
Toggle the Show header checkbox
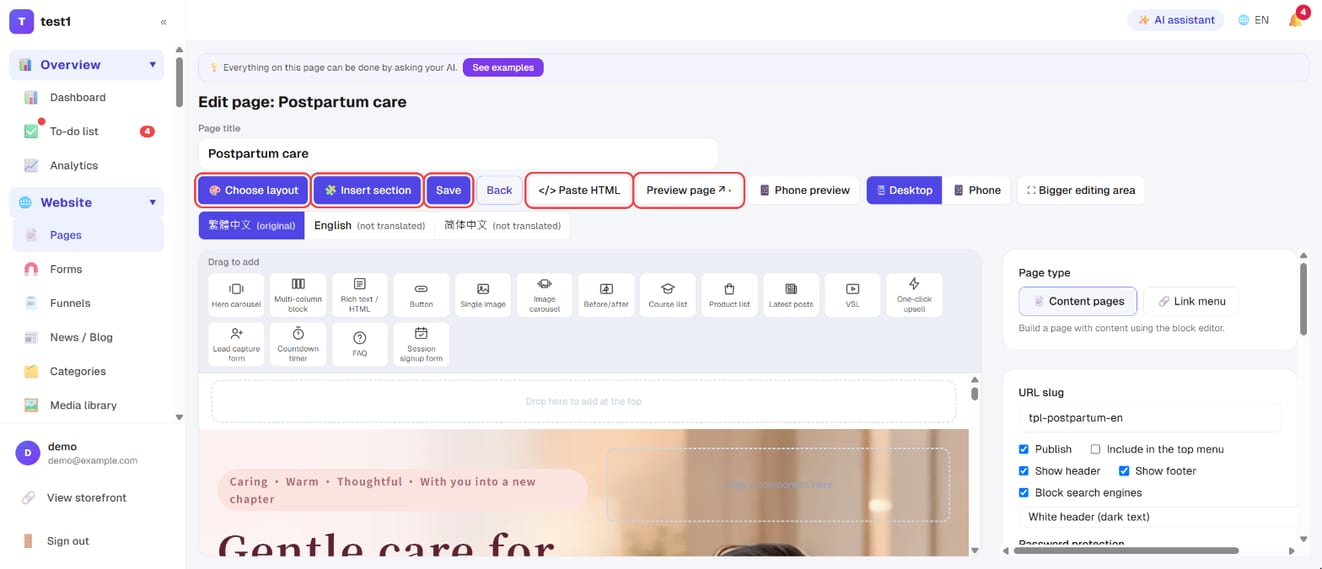(x=1023, y=471)
